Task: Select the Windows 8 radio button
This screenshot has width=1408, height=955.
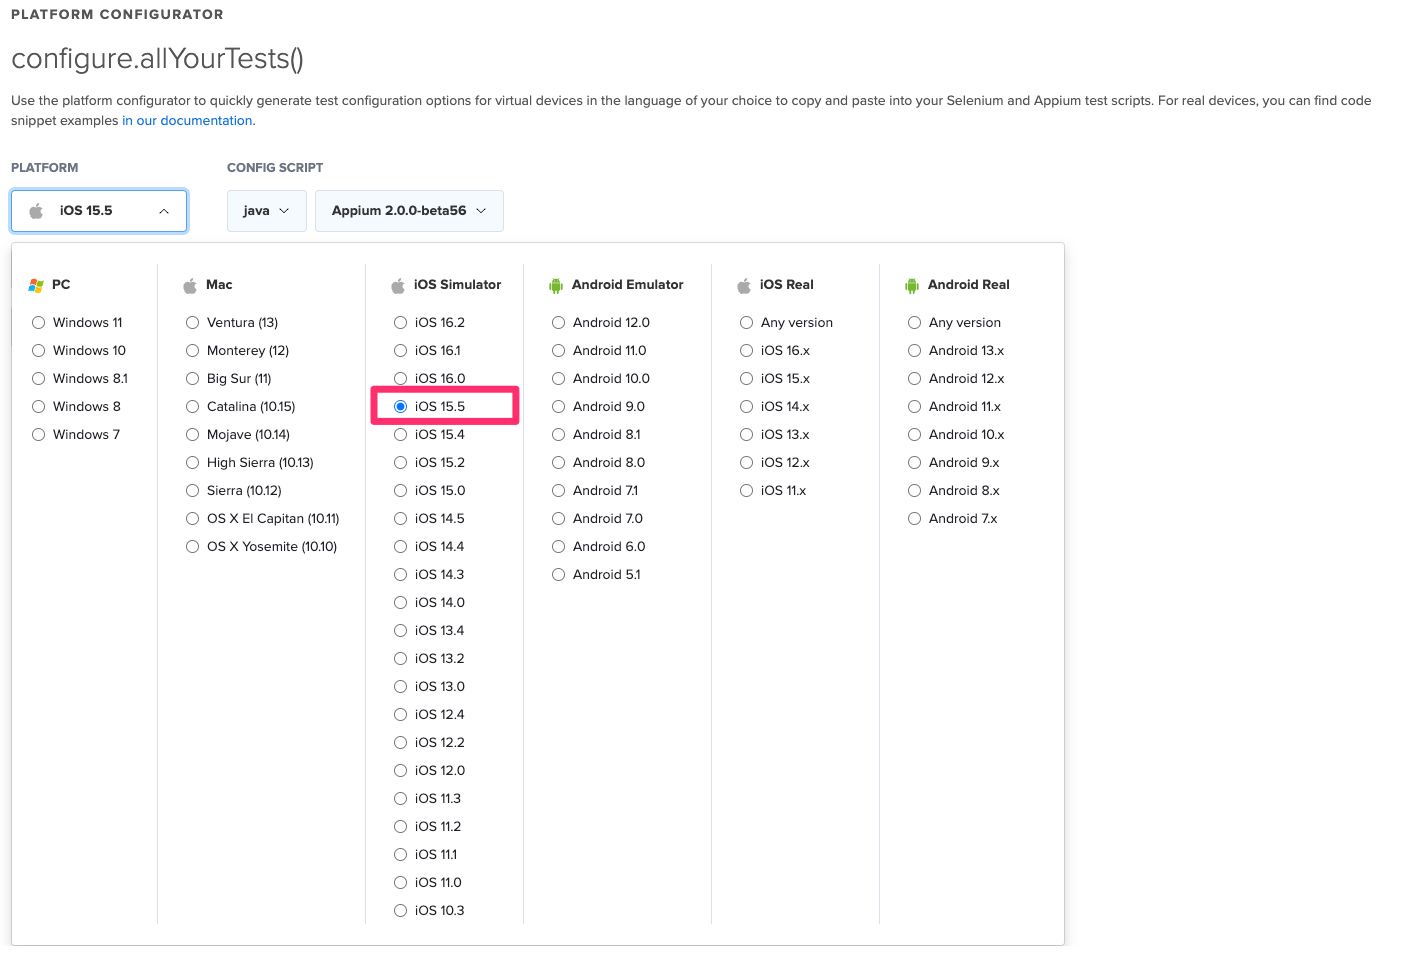Action: 38,407
